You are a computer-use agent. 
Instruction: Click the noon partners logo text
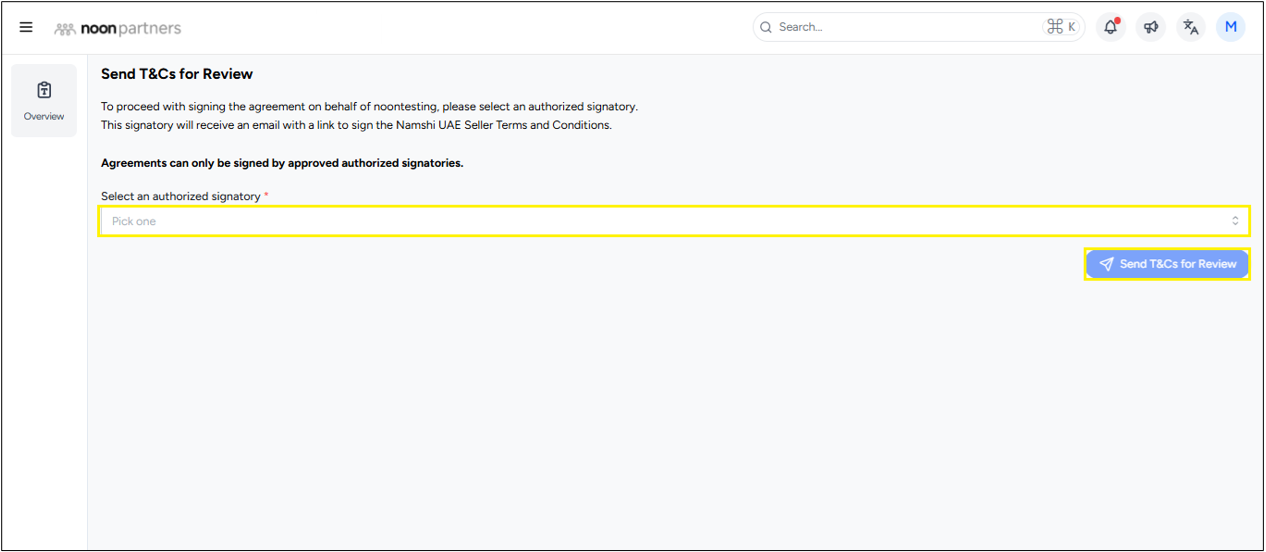coord(131,28)
